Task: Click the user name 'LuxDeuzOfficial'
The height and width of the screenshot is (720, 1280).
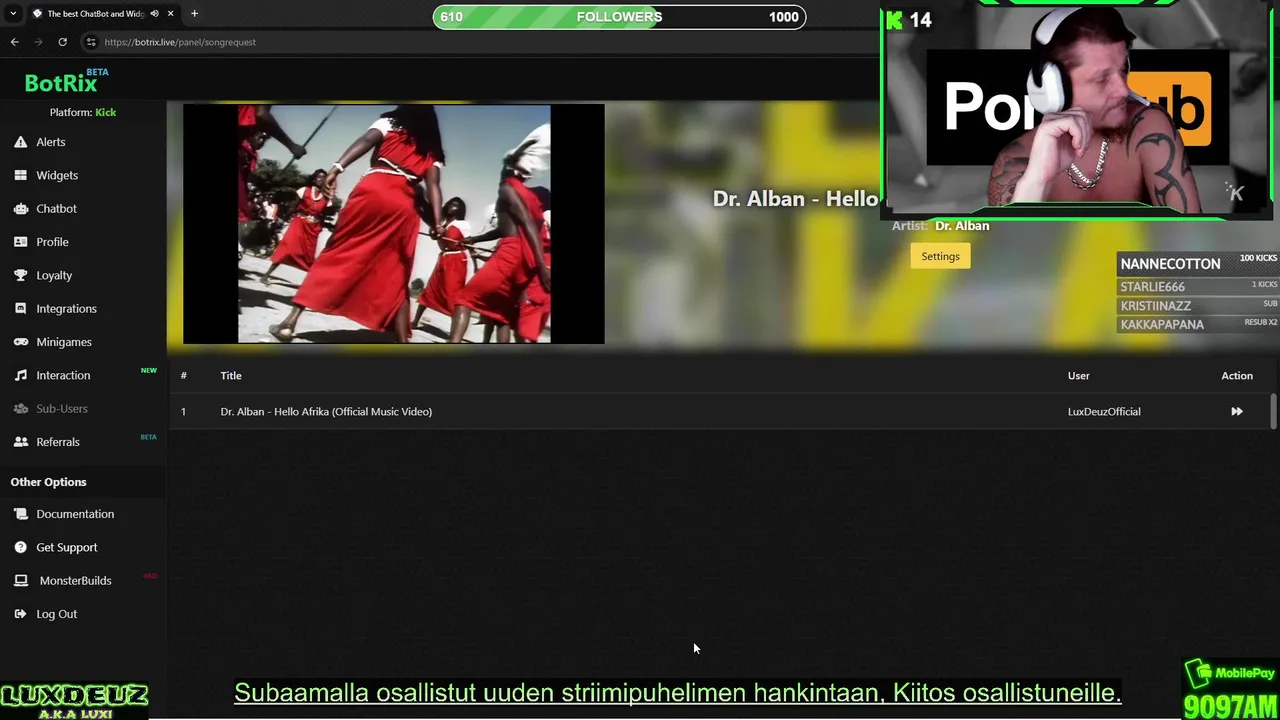Action: [1104, 412]
